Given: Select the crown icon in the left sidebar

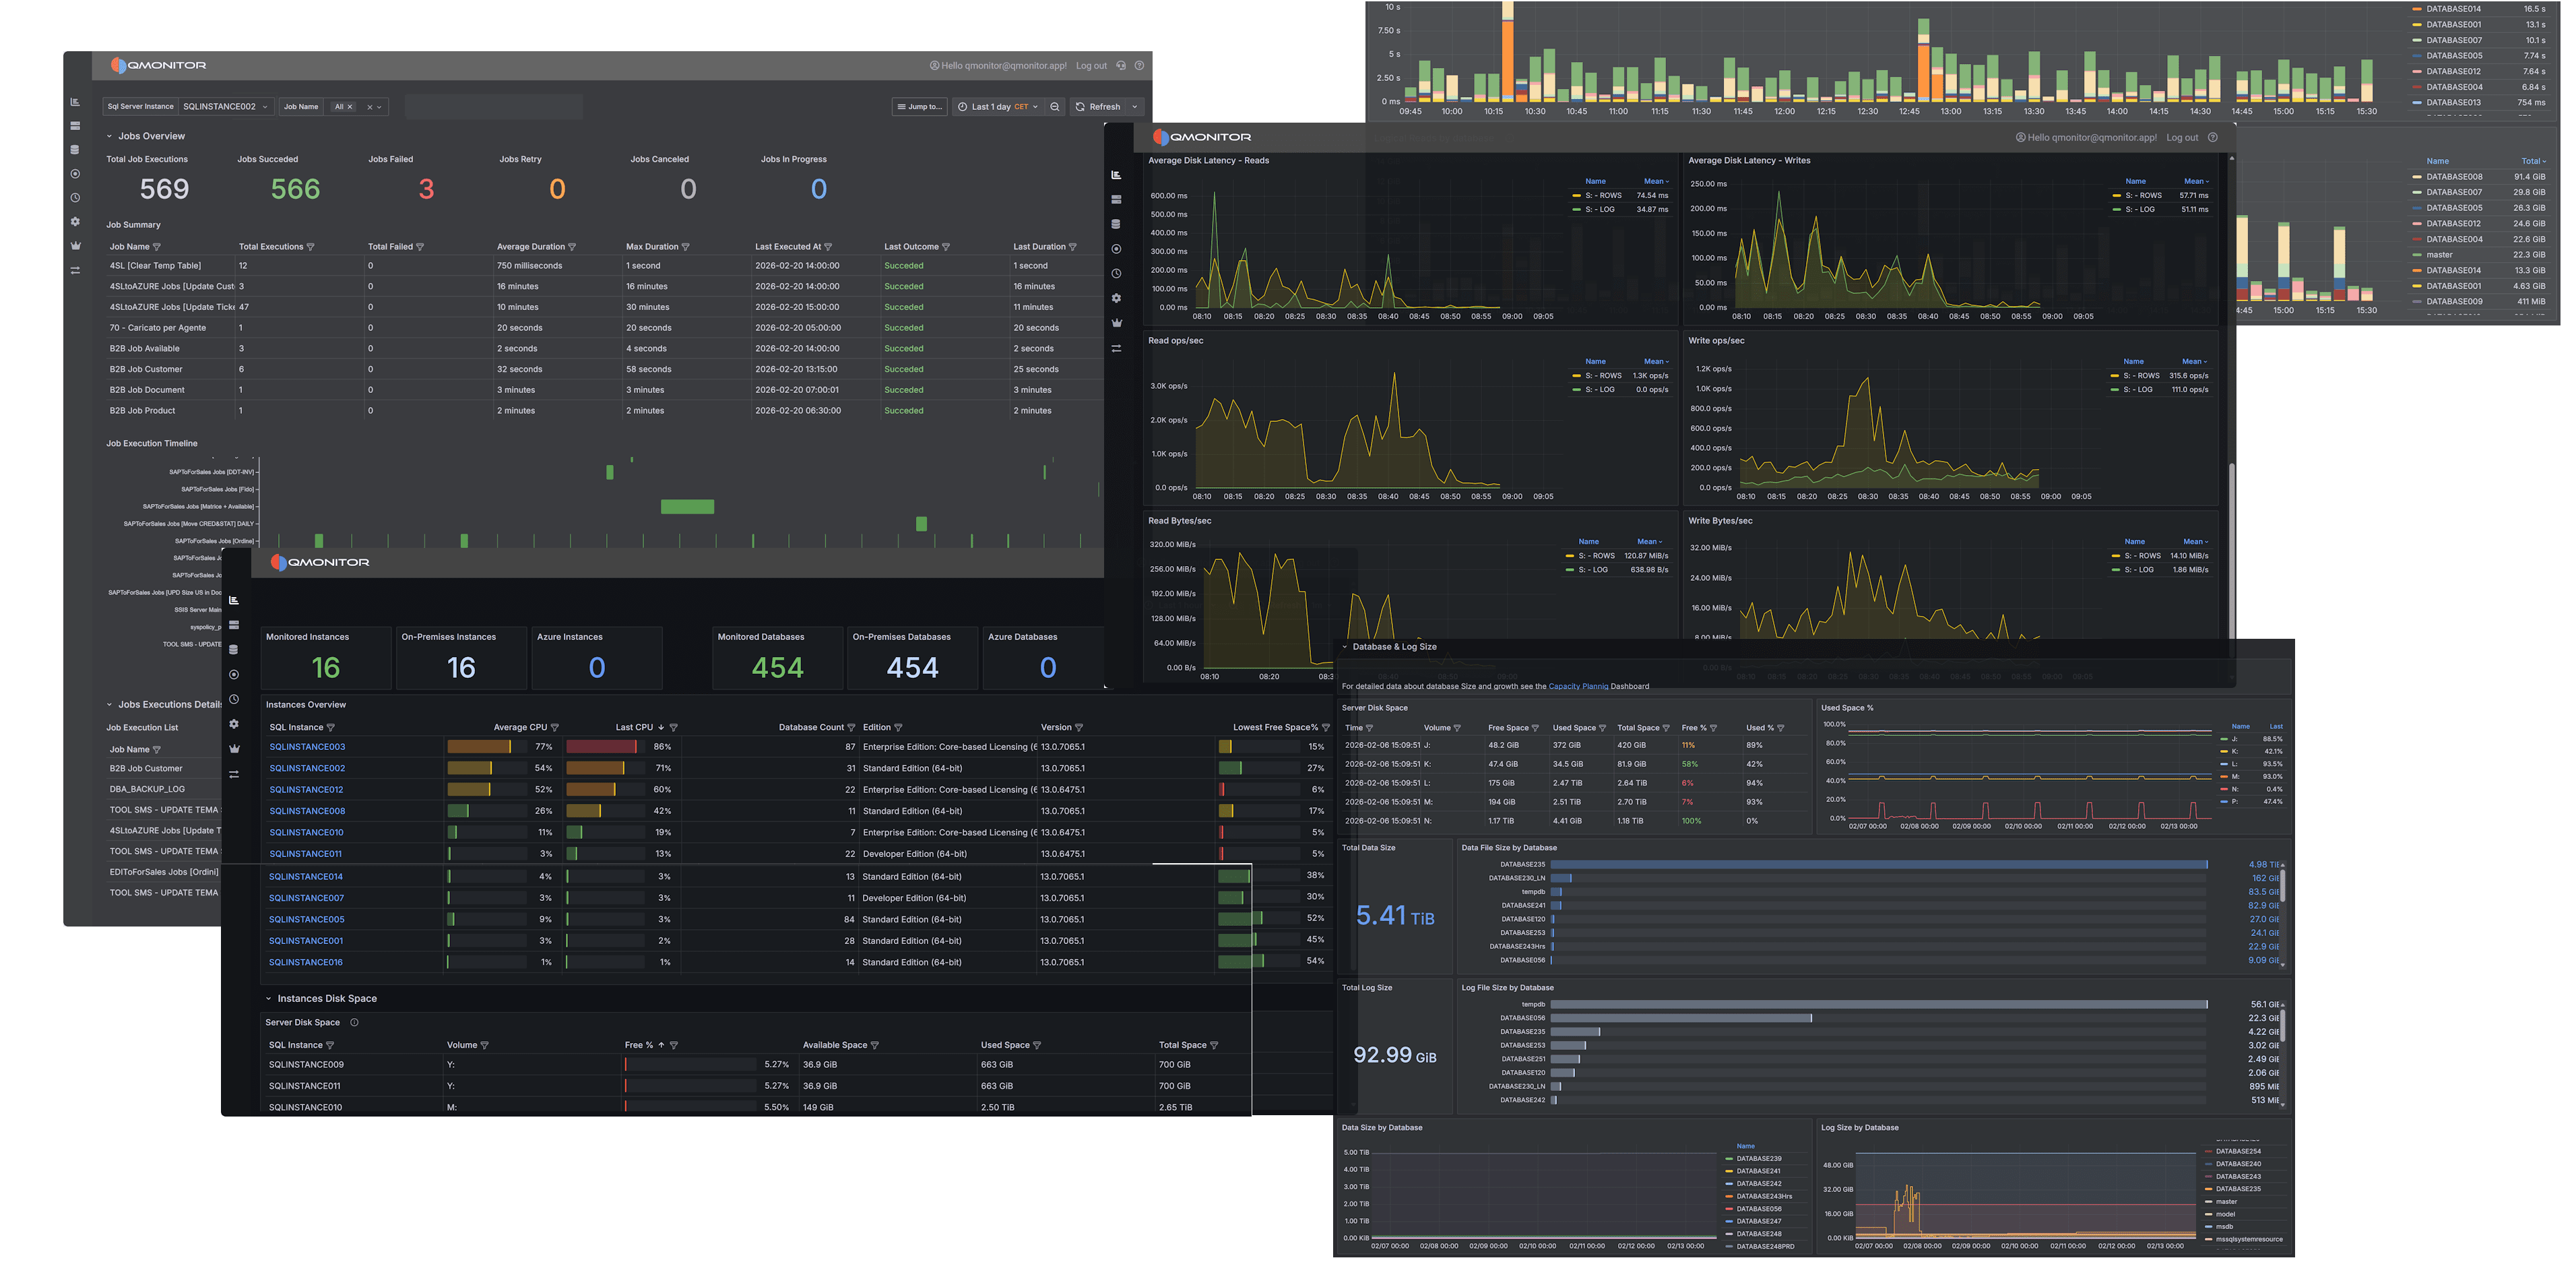Looking at the screenshot, I should 75,246.
